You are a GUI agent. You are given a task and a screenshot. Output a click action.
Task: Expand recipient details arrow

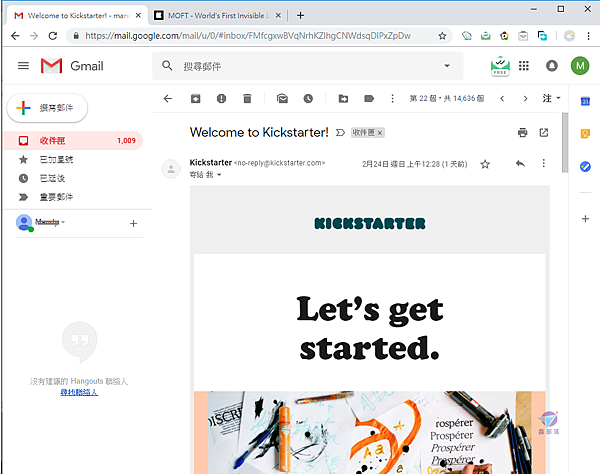click(219, 175)
